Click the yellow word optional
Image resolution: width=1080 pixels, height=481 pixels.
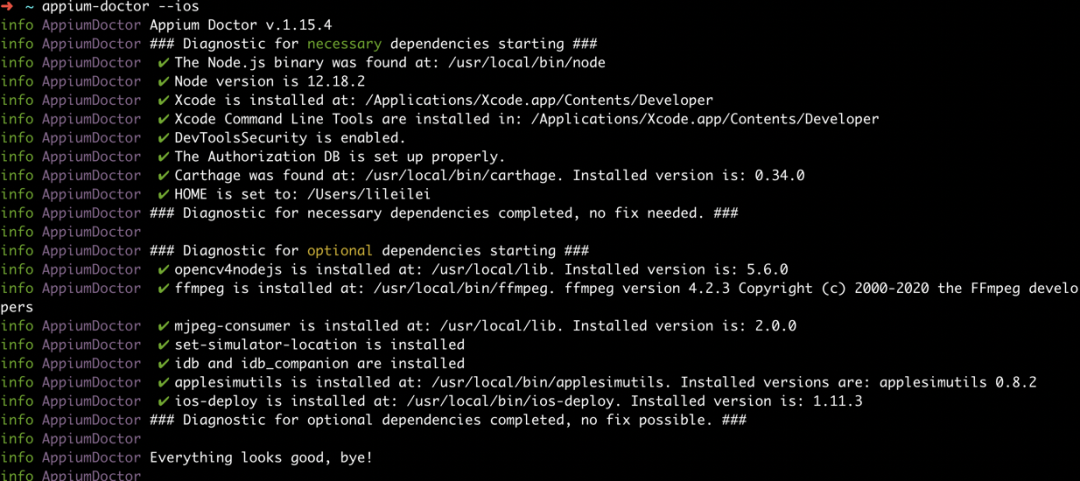pos(340,250)
